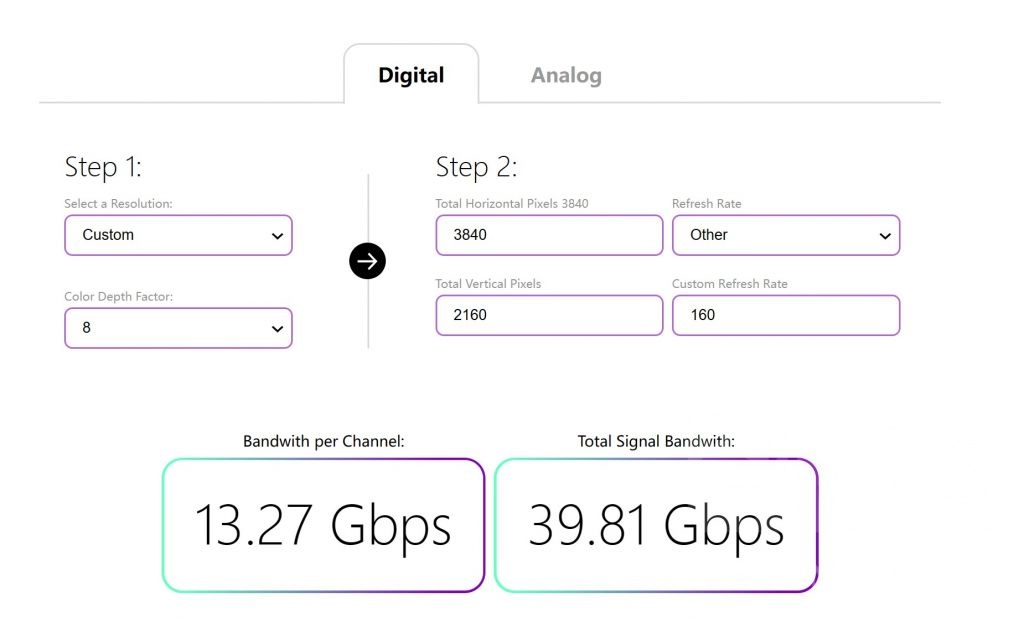
Task: Click into the Total Vertical Pixels field
Action: pyautogui.click(x=548, y=315)
